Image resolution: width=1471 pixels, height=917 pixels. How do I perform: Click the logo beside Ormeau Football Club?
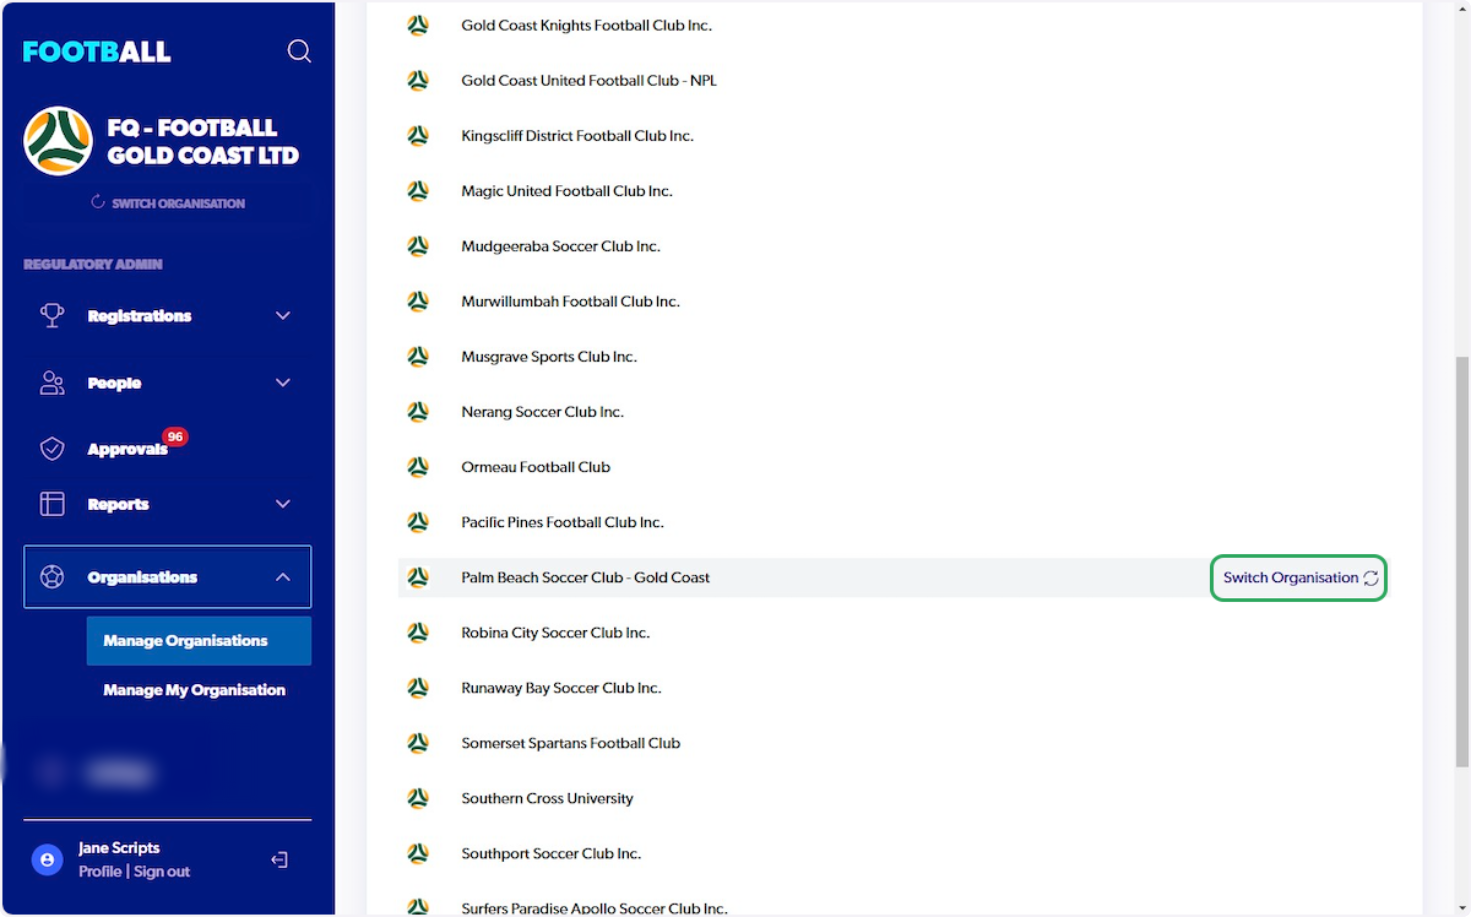click(x=418, y=467)
